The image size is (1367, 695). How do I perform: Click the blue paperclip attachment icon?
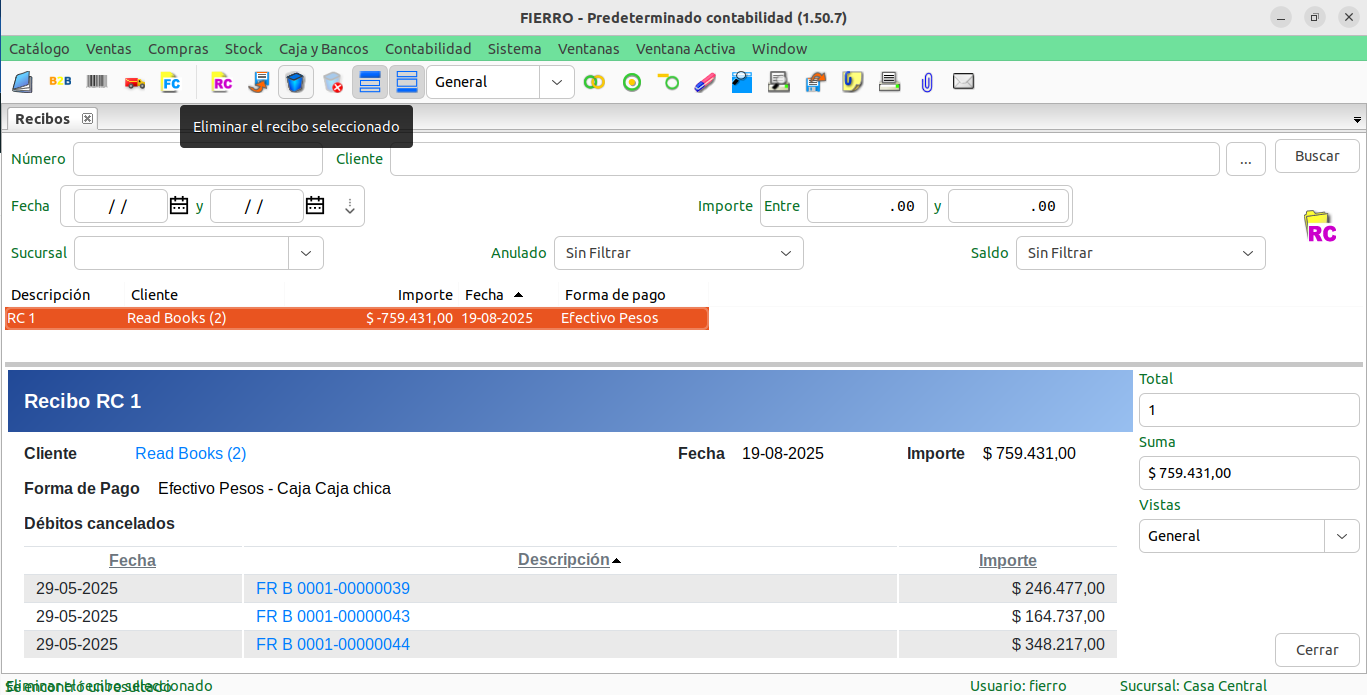[927, 82]
